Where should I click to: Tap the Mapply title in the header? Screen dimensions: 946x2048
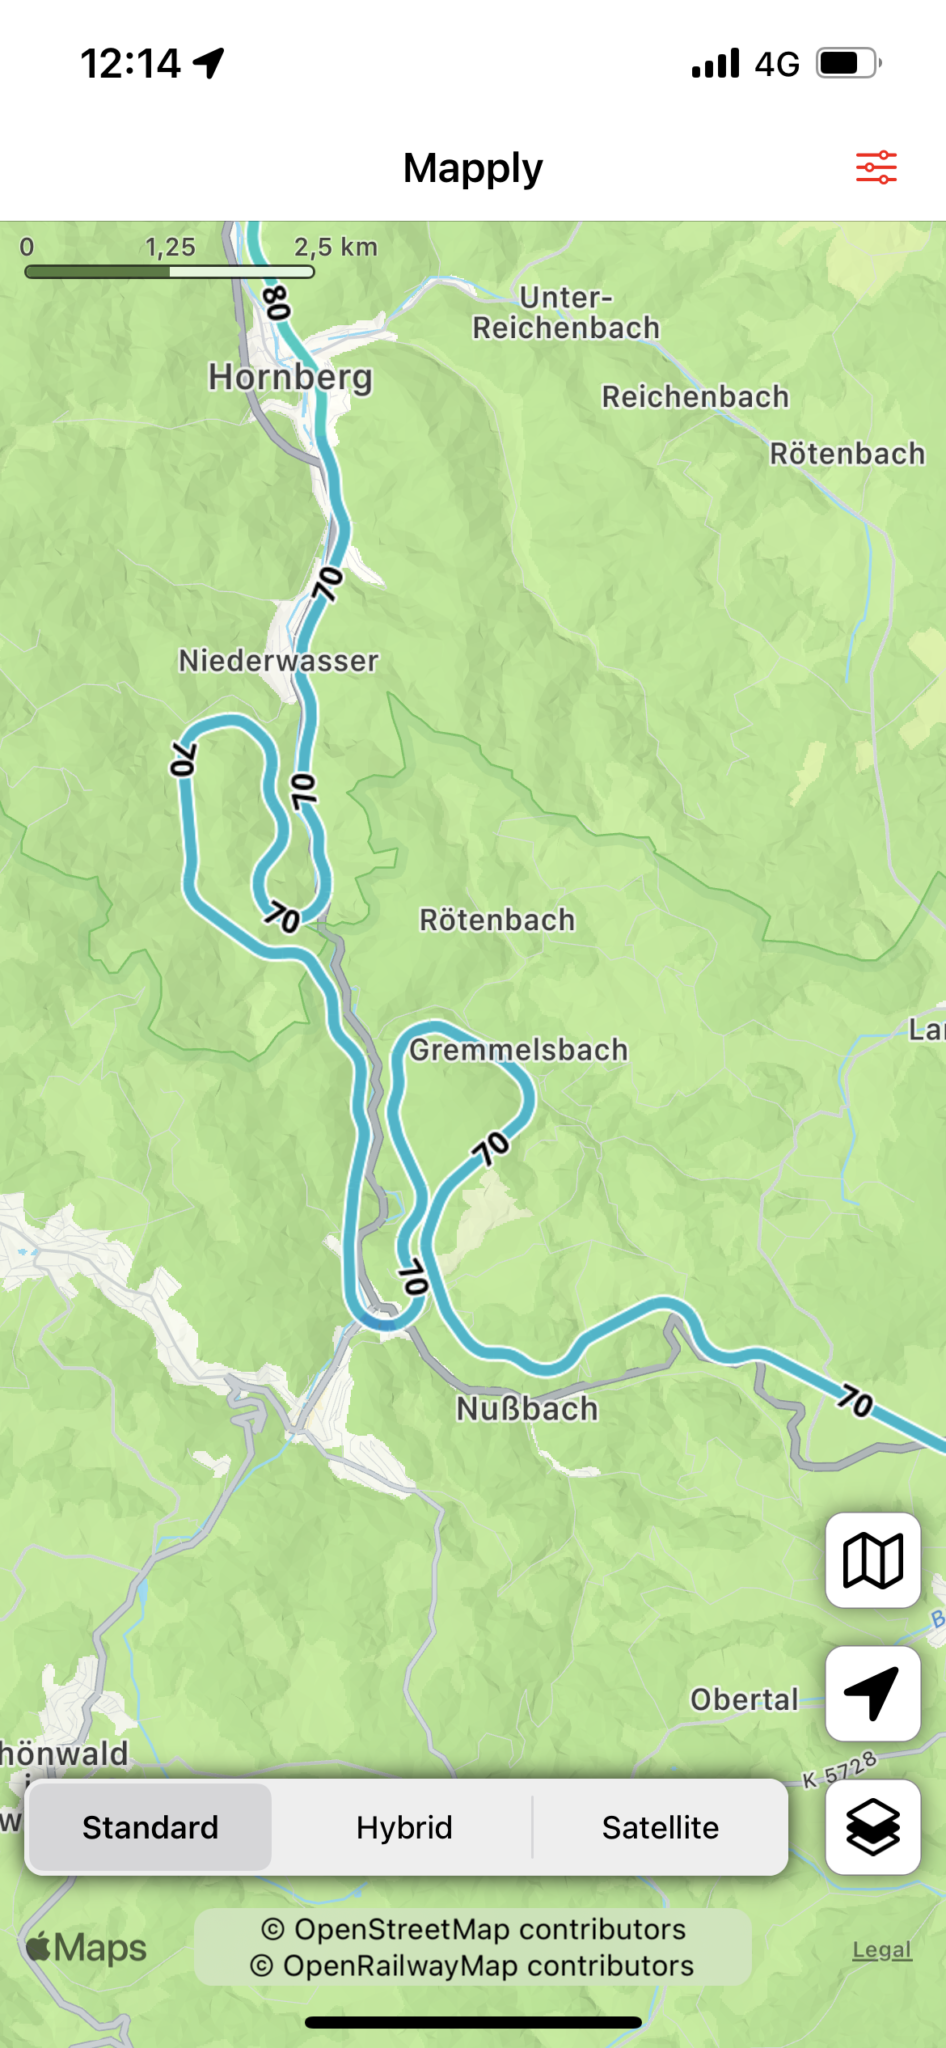[x=473, y=168]
